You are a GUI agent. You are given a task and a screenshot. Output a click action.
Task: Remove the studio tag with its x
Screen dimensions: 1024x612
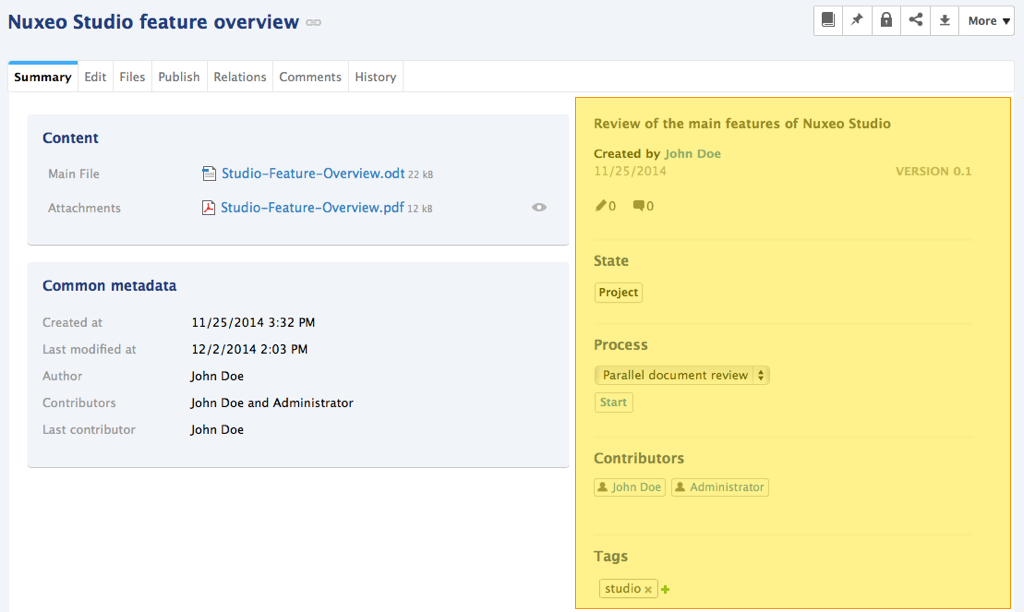[648, 590]
